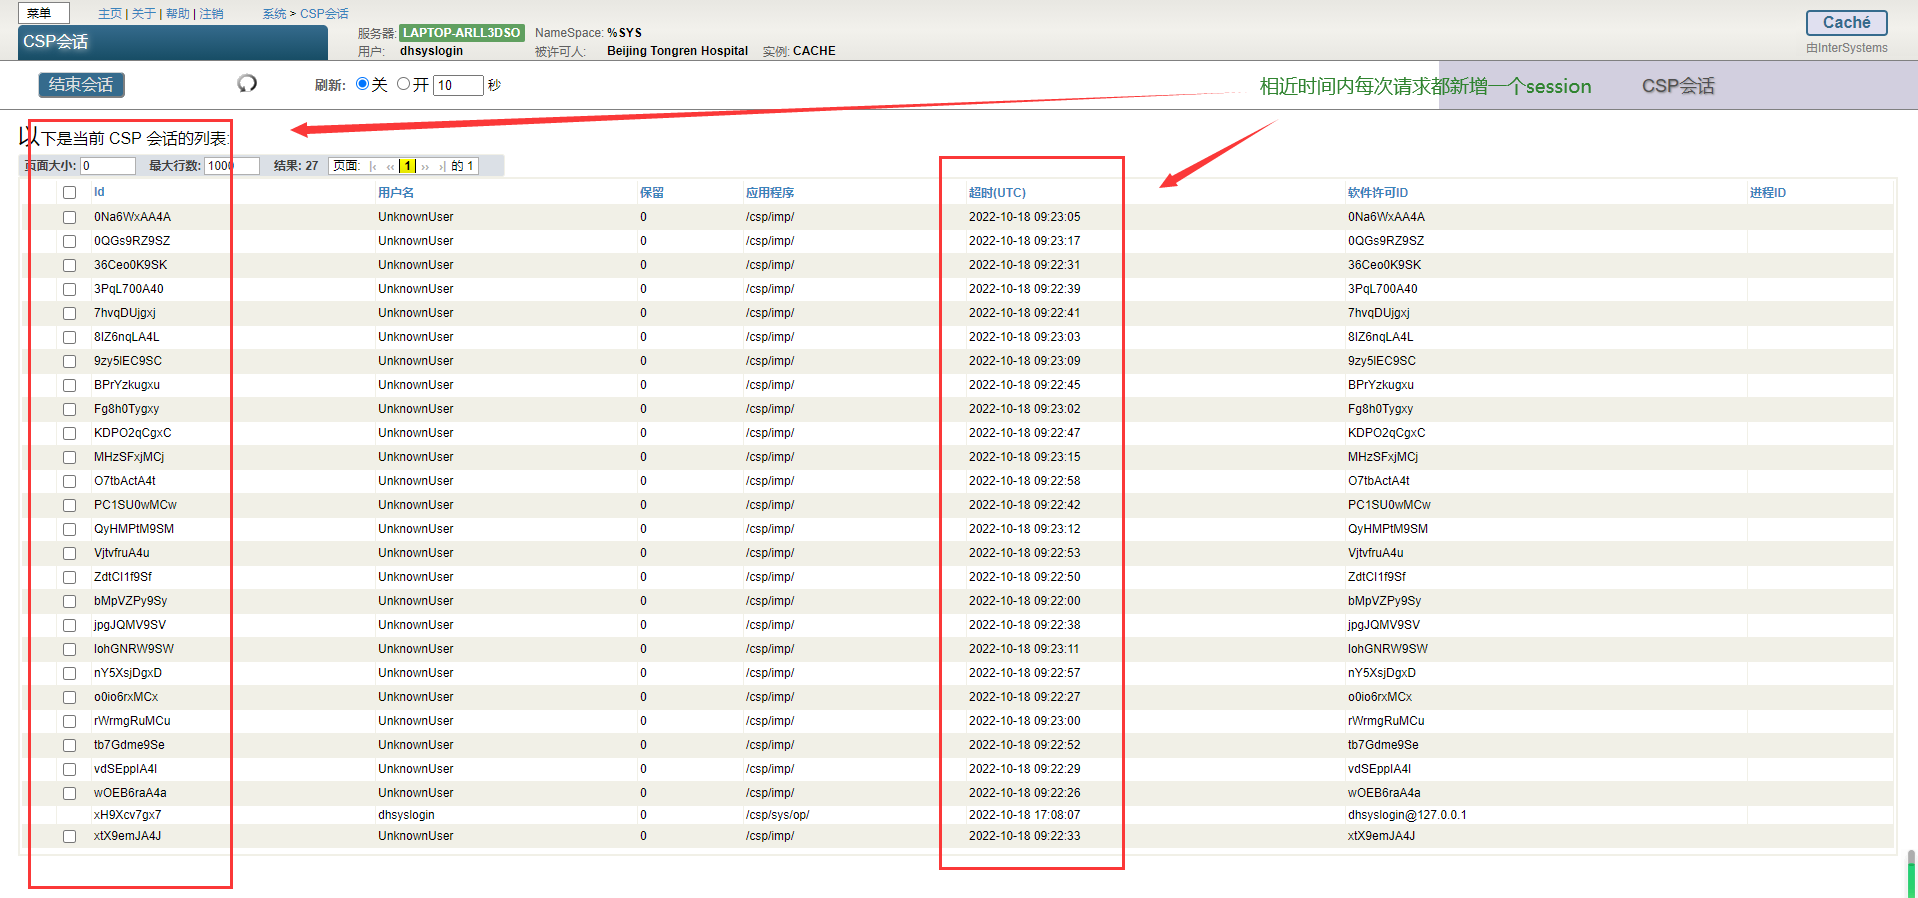Open the 系统 breadcrumb link

(274, 14)
